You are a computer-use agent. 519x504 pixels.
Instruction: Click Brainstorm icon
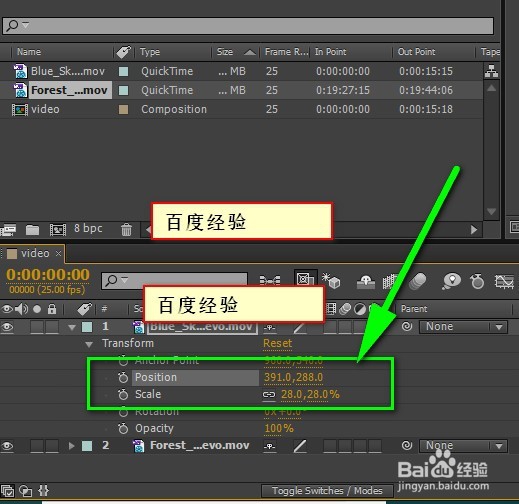452,281
